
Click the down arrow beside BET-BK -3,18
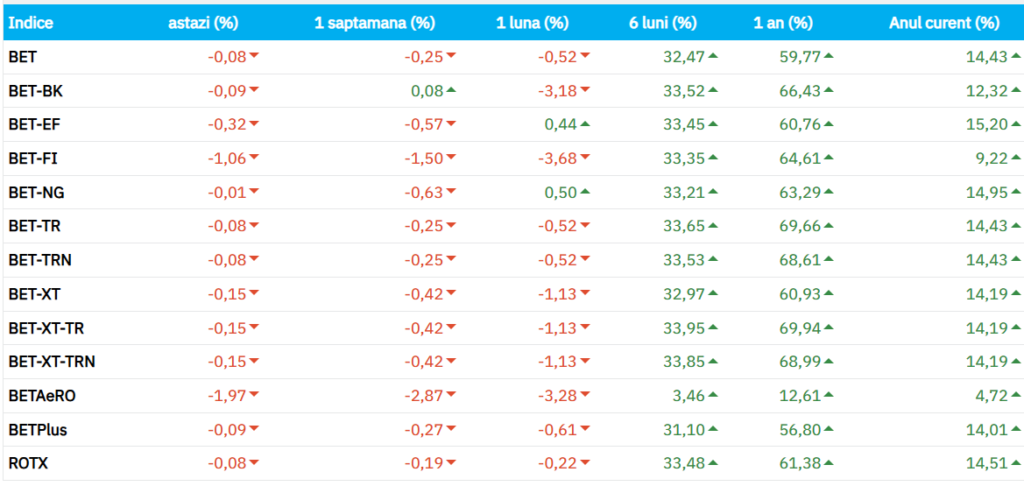click(x=585, y=90)
